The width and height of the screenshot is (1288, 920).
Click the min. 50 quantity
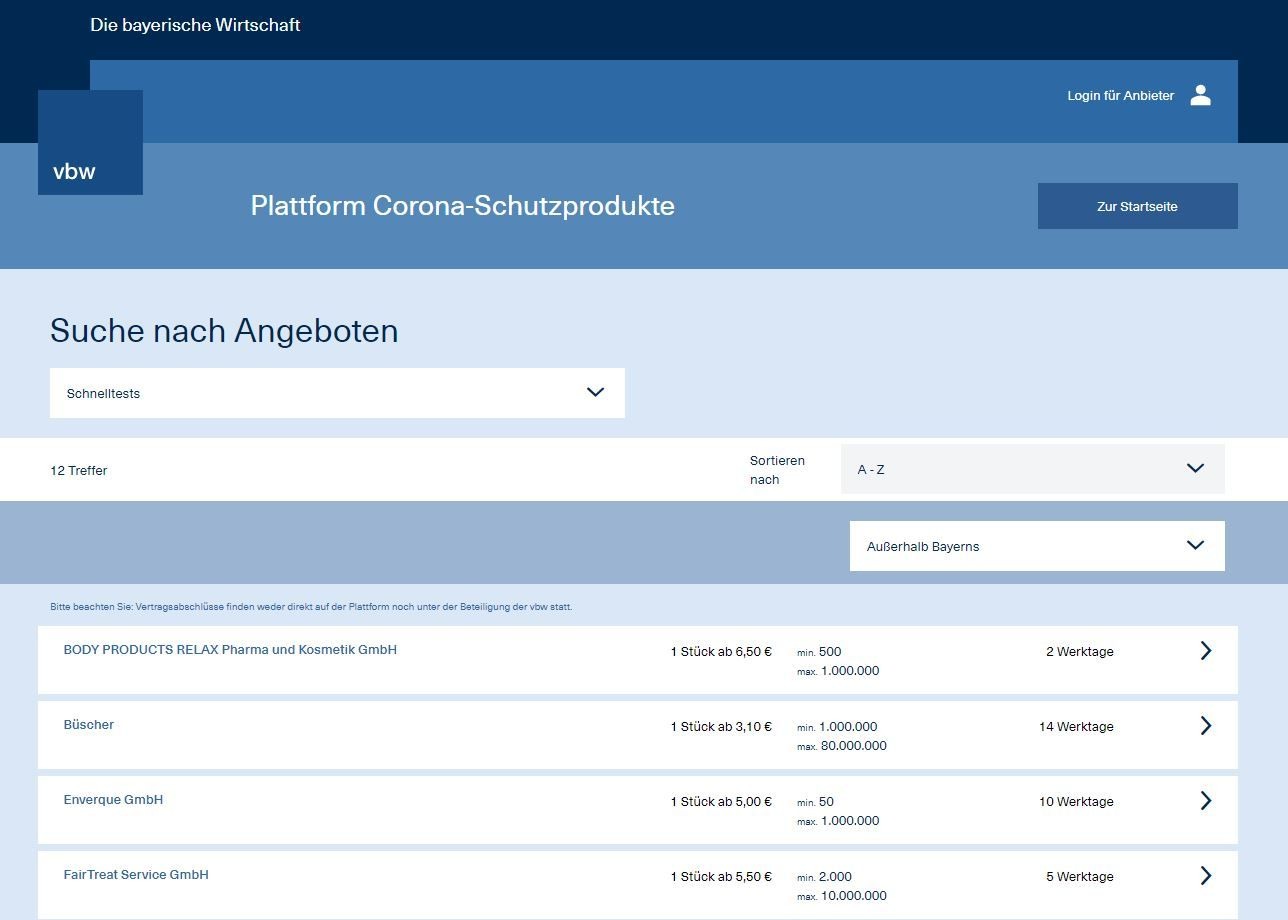[815, 802]
